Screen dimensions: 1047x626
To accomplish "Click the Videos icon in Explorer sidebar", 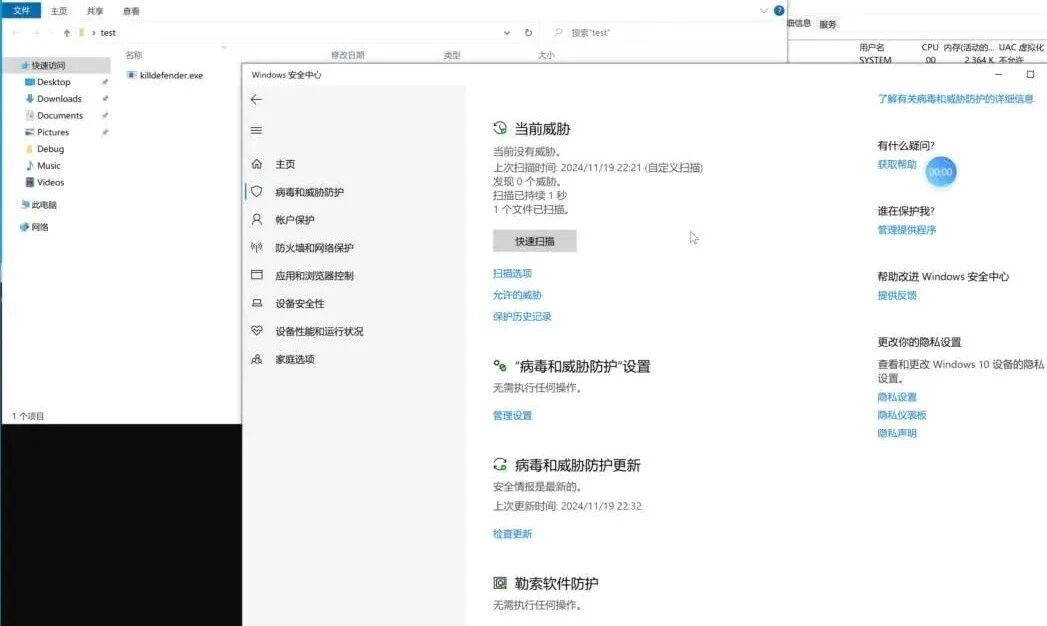I will coord(29,182).
